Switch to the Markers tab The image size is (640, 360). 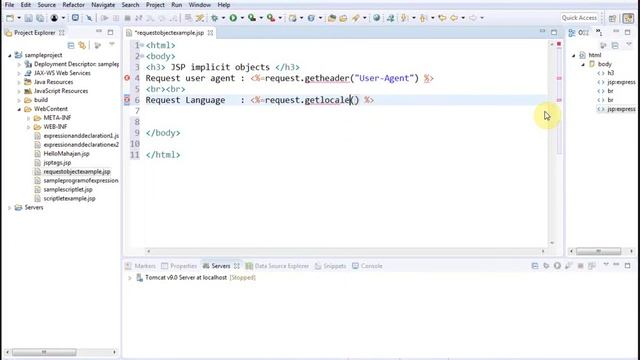140,266
